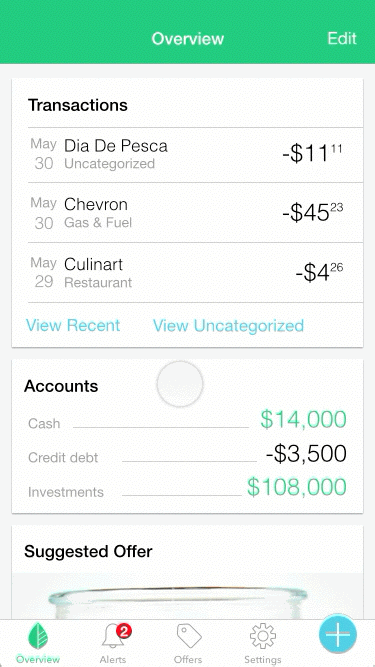Tap the Suggested Offer heading
Image resolution: width=375 pixels, height=667 pixels.
click(88, 552)
